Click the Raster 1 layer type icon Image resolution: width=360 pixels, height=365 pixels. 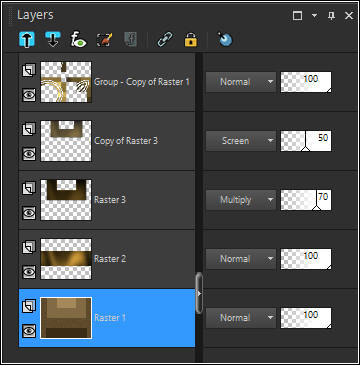point(29,306)
